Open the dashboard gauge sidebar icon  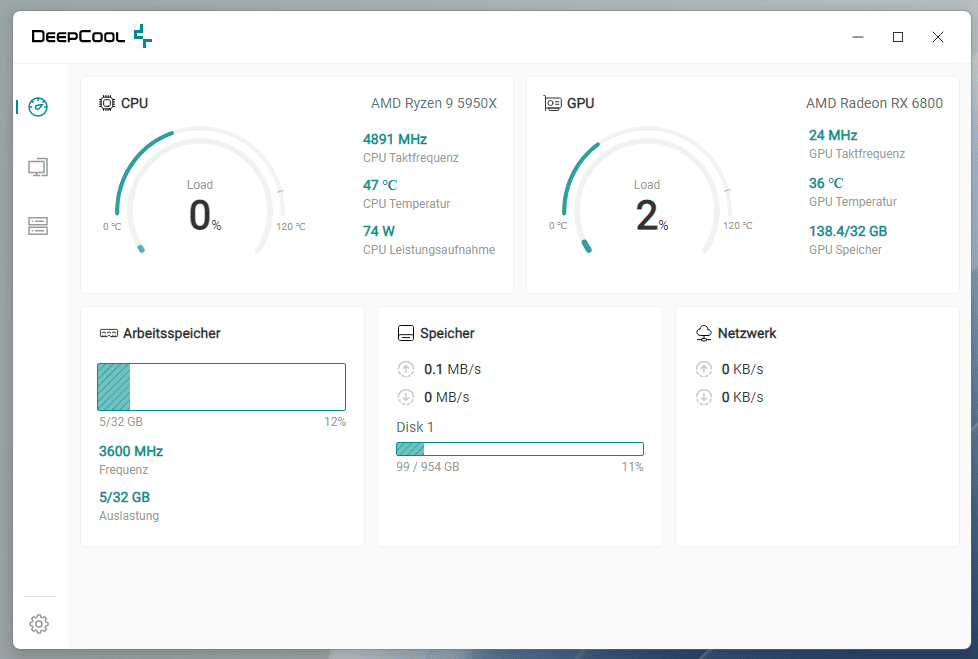coord(38,107)
